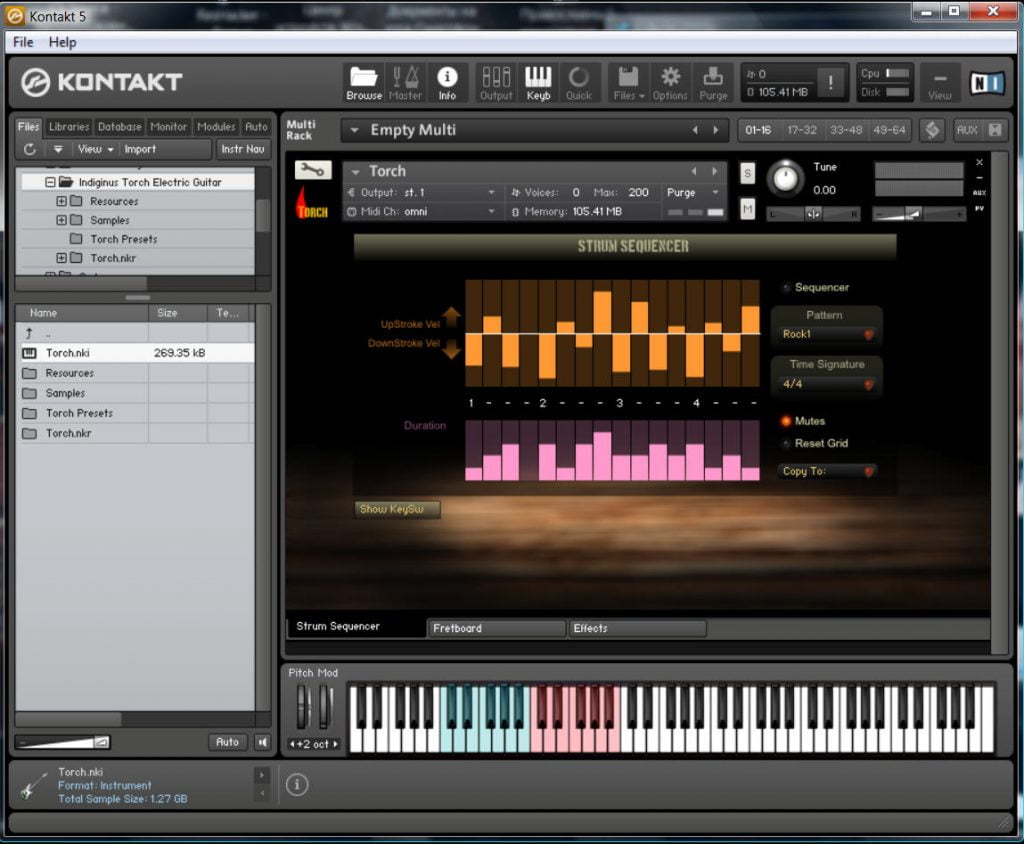Click the instrument volume slider
1024x844 pixels.
919,214
